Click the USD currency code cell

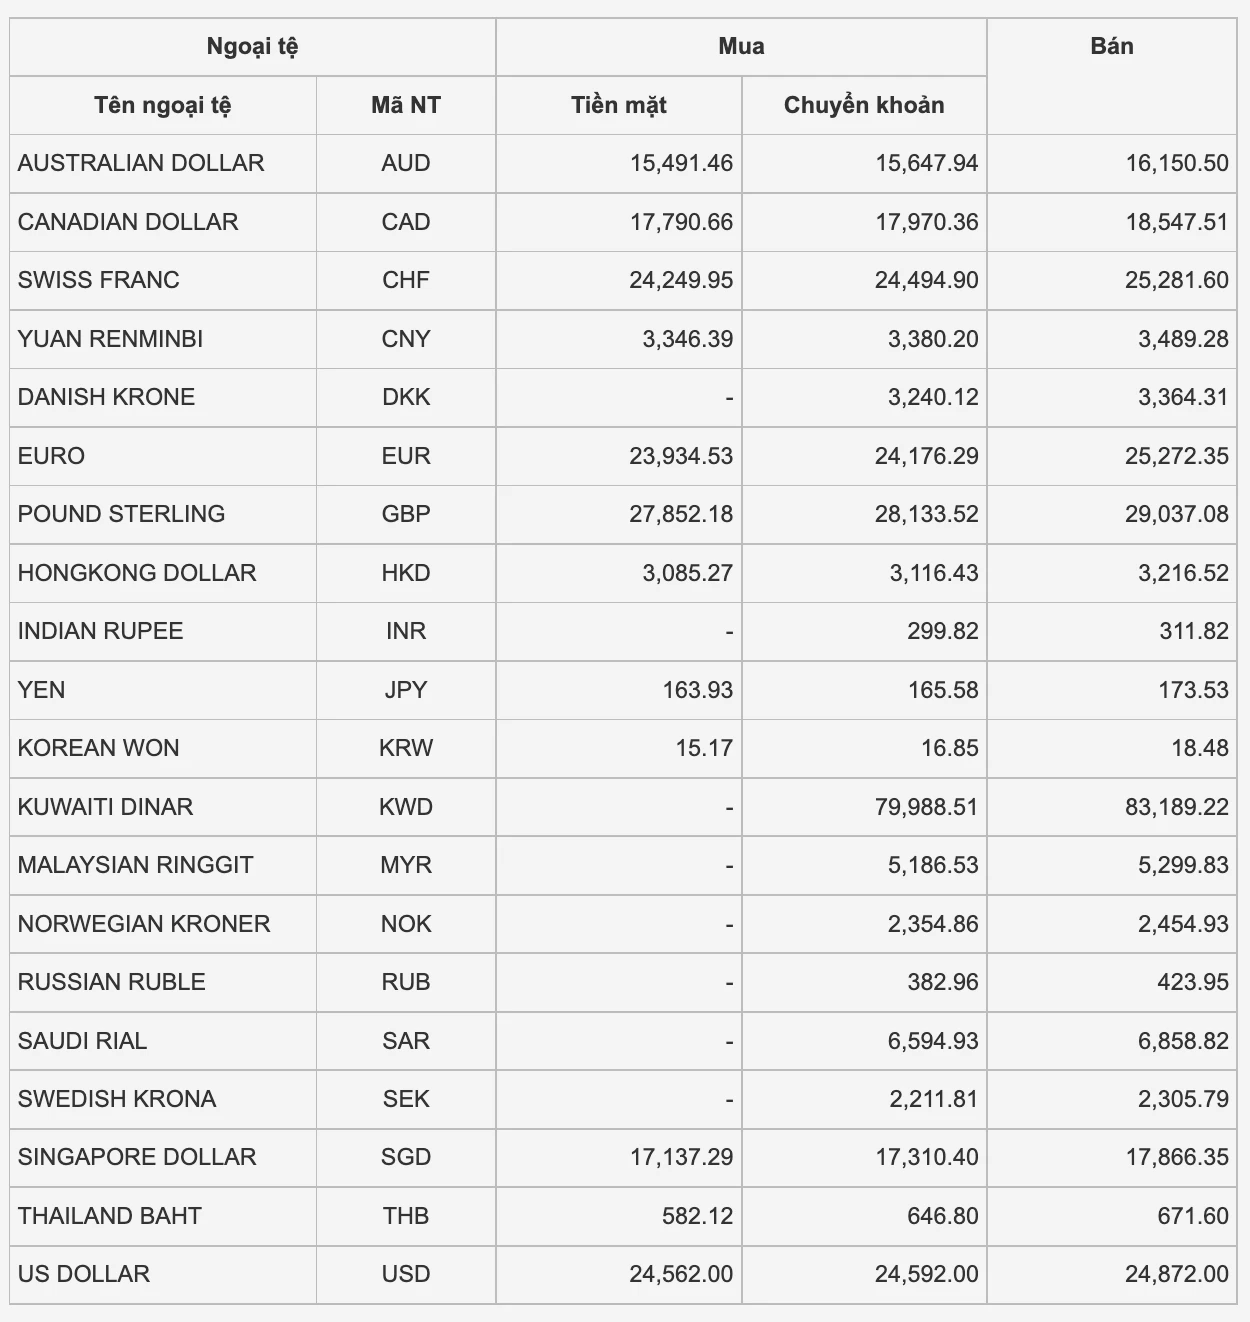click(x=405, y=1274)
